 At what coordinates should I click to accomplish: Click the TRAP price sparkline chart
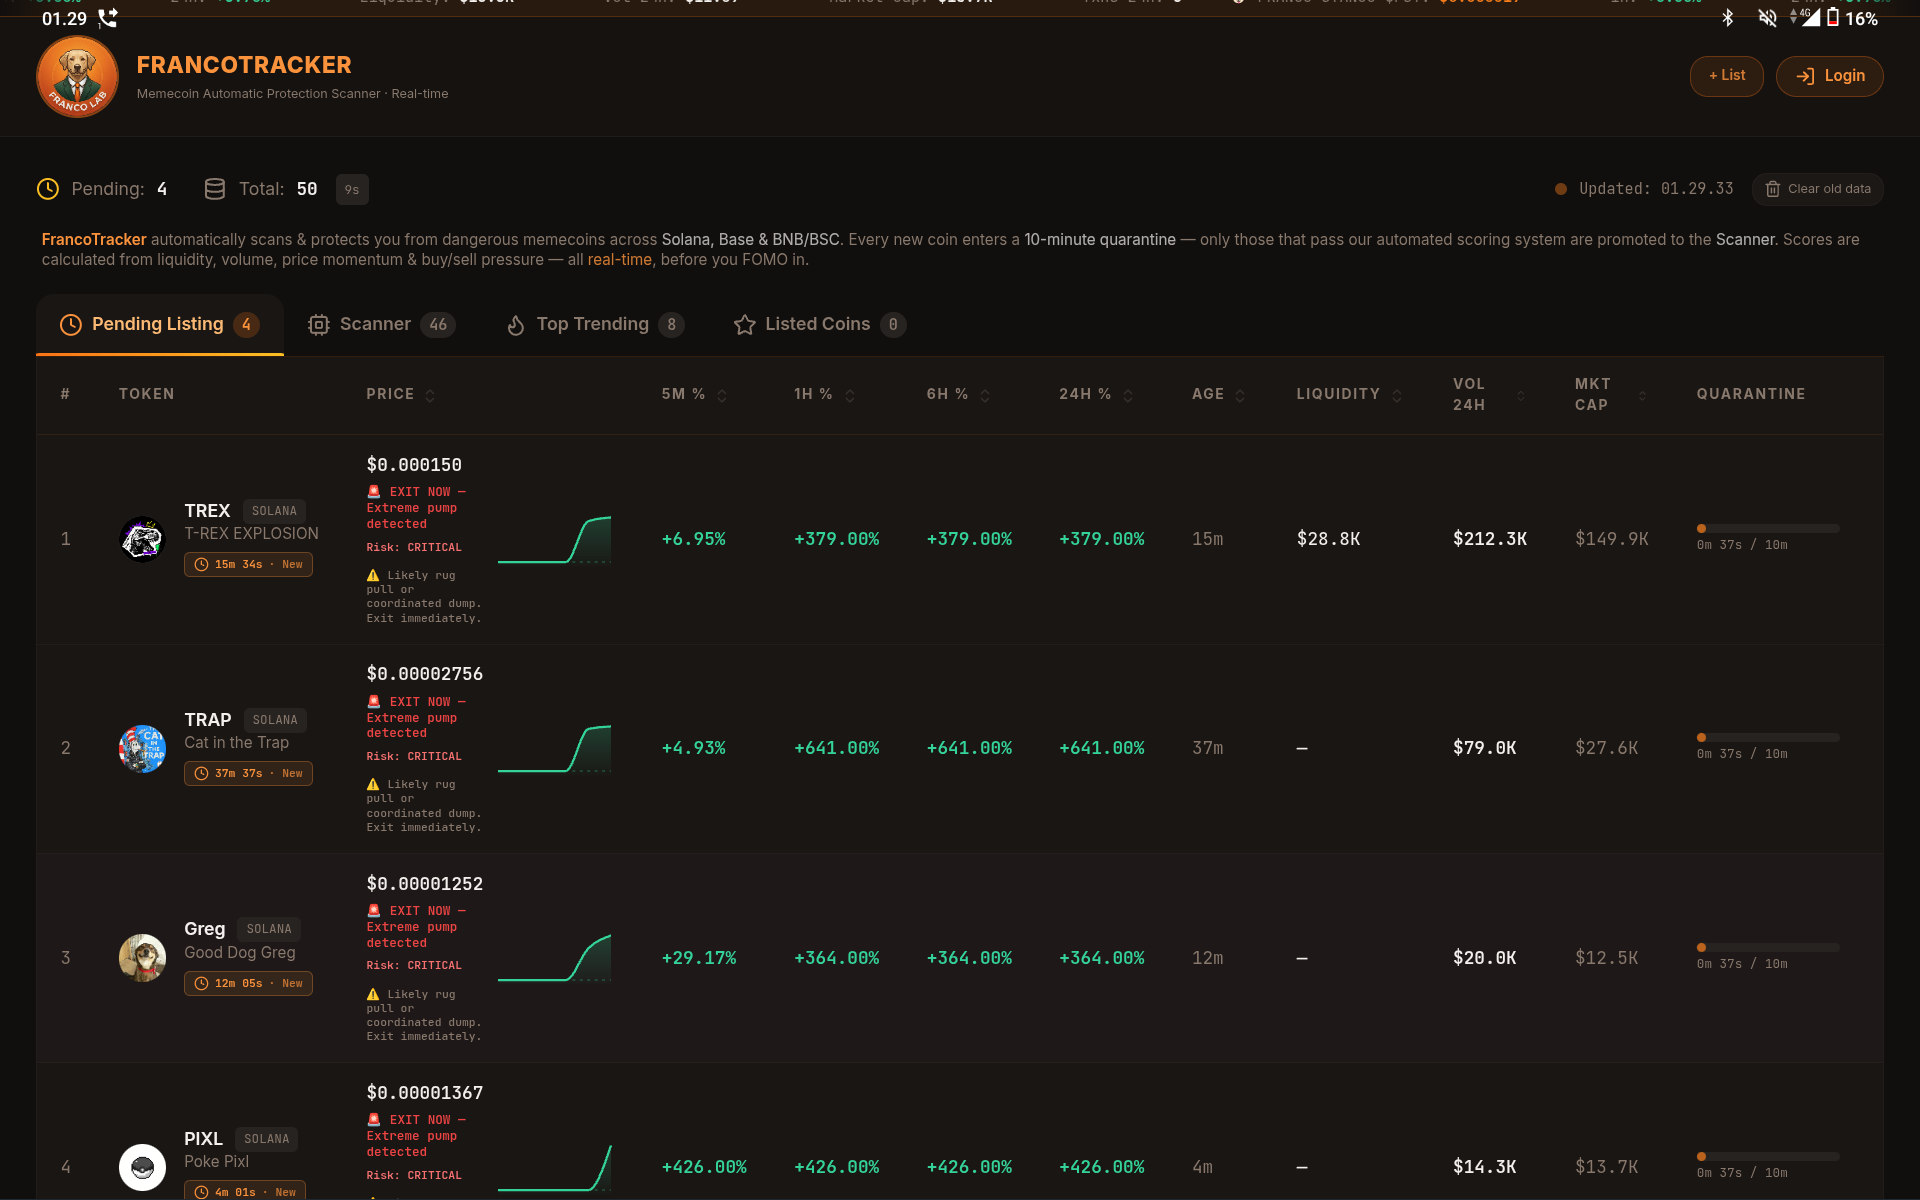click(x=555, y=749)
